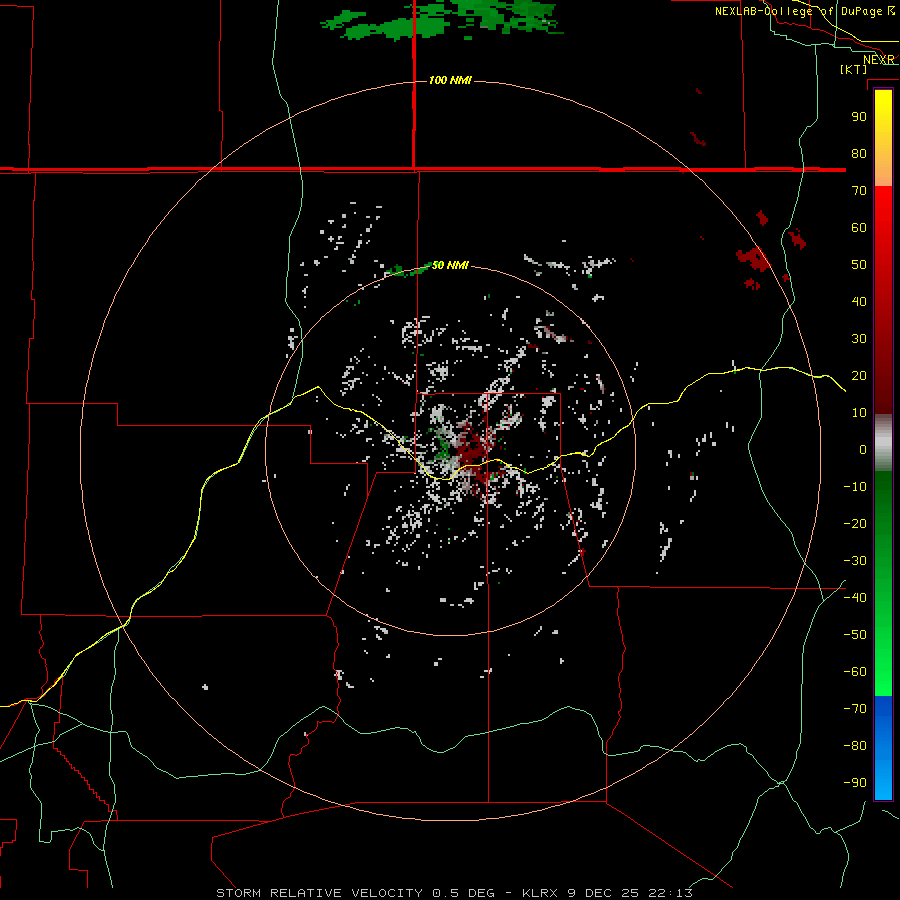
Task: Click the -90 value on velocity scale
Action: click(855, 783)
